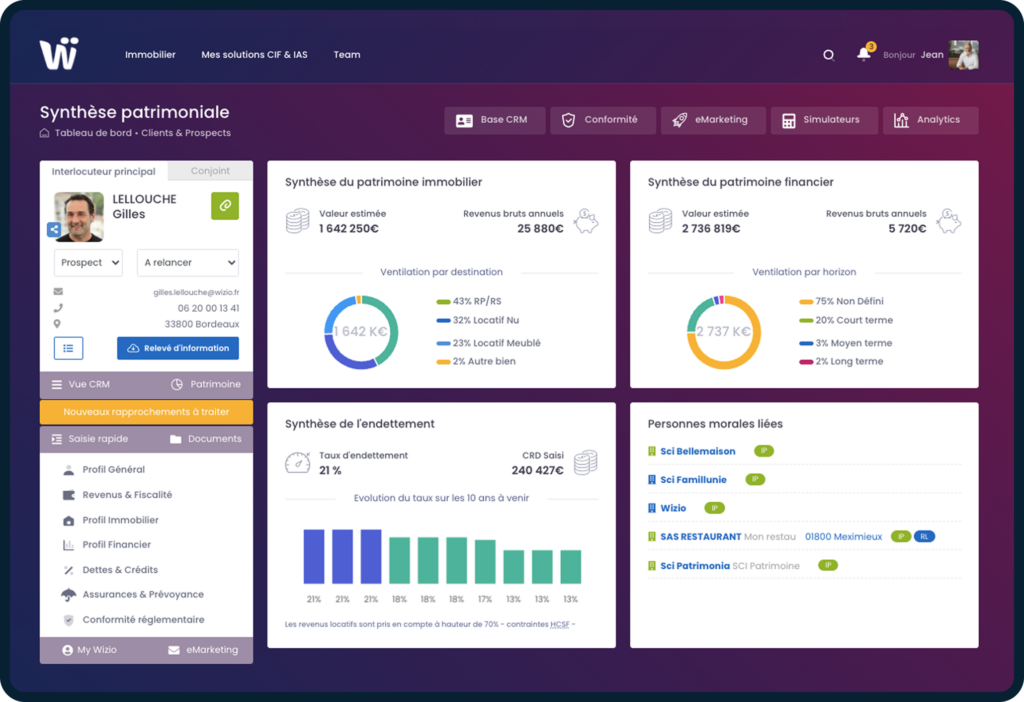The height and width of the screenshot is (702, 1024).
Task: Click the blue share icon on the profile photo
Action: 52,229
